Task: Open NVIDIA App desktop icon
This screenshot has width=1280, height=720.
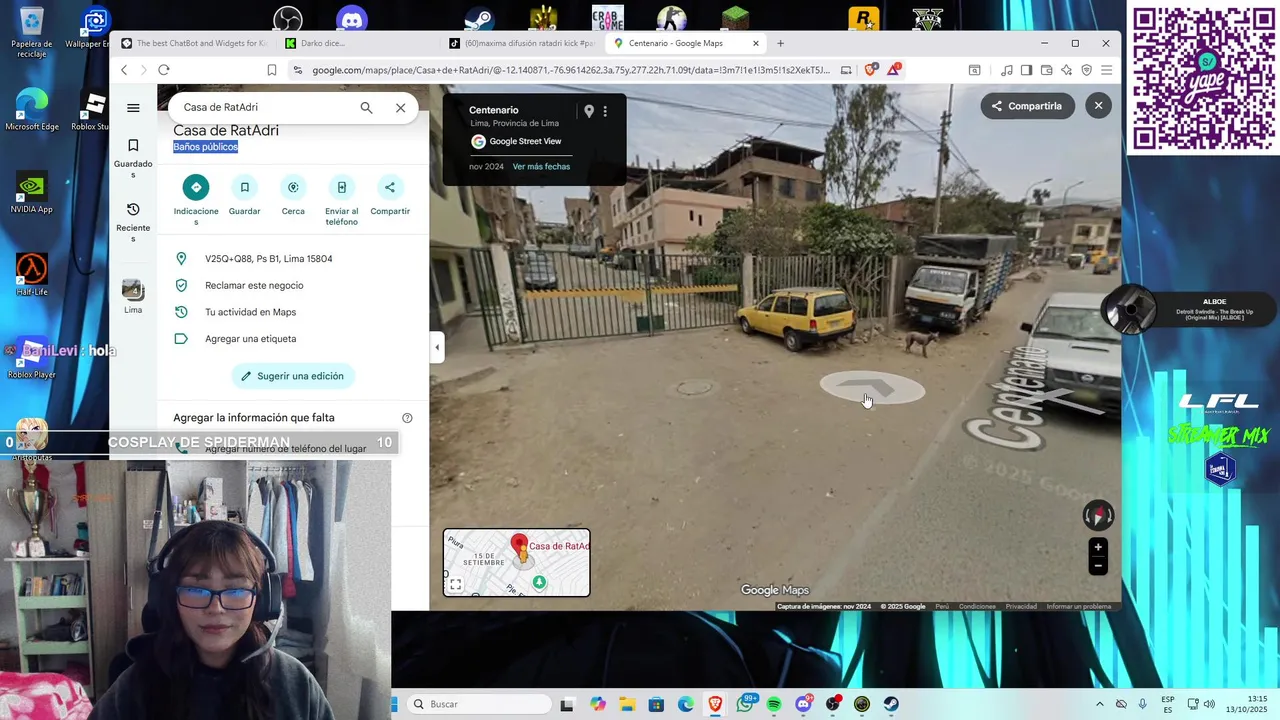Action: pyautogui.click(x=32, y=192)
